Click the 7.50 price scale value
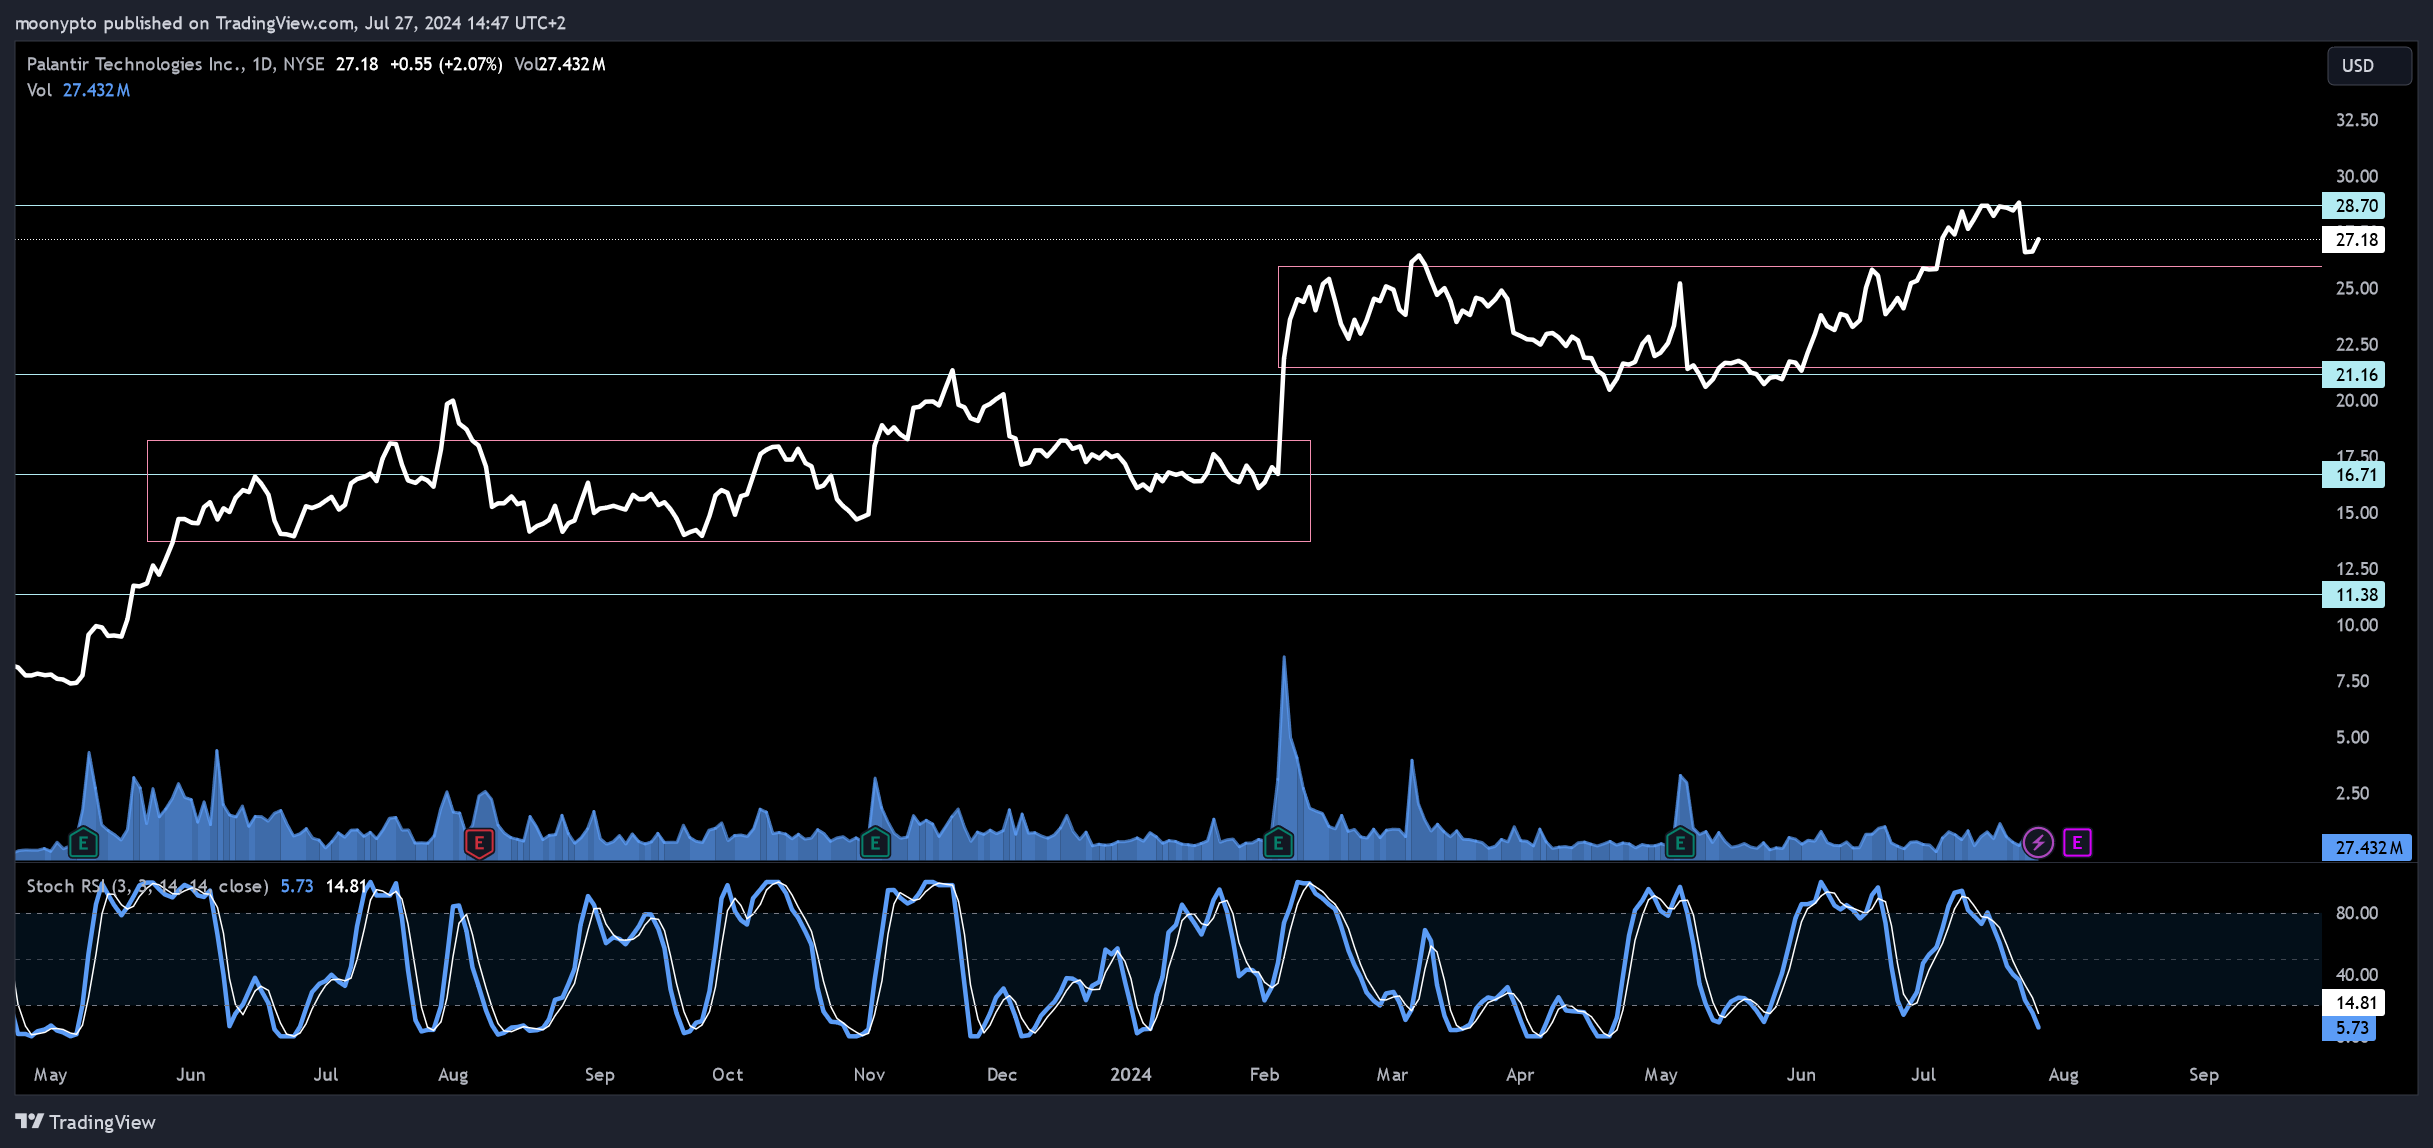 (x=2352, y=681)
